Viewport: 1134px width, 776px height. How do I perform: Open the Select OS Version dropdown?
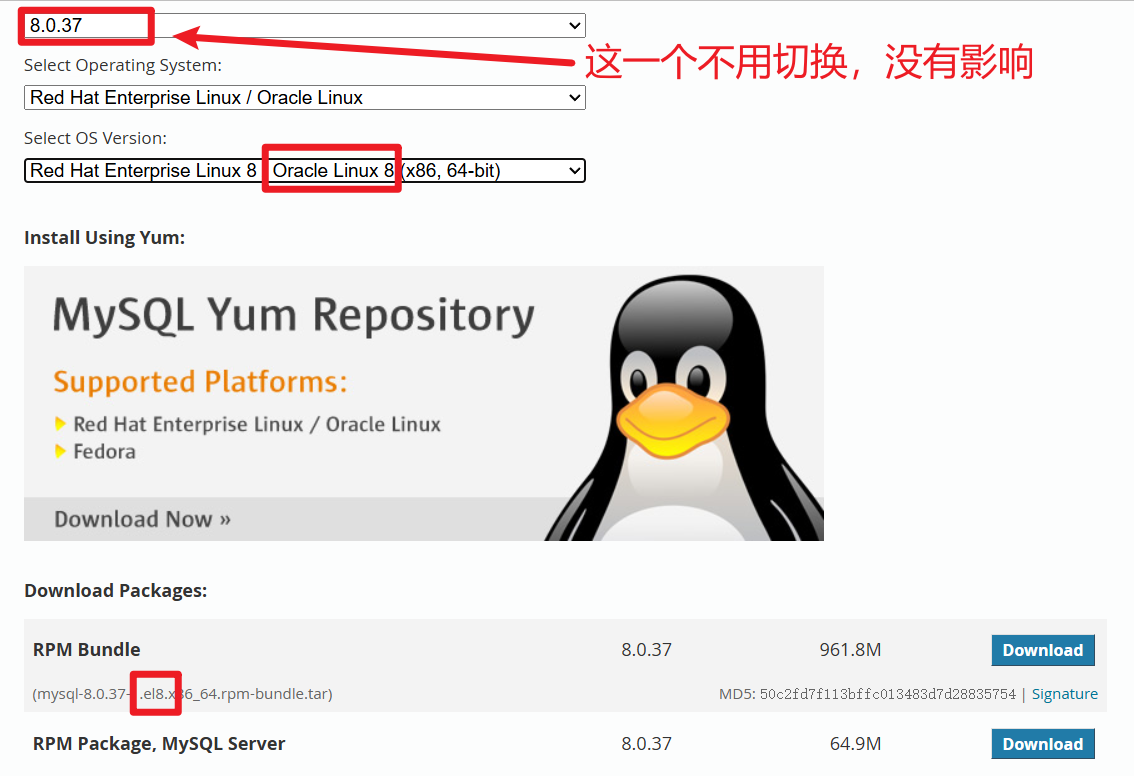(x=304, y=171)
